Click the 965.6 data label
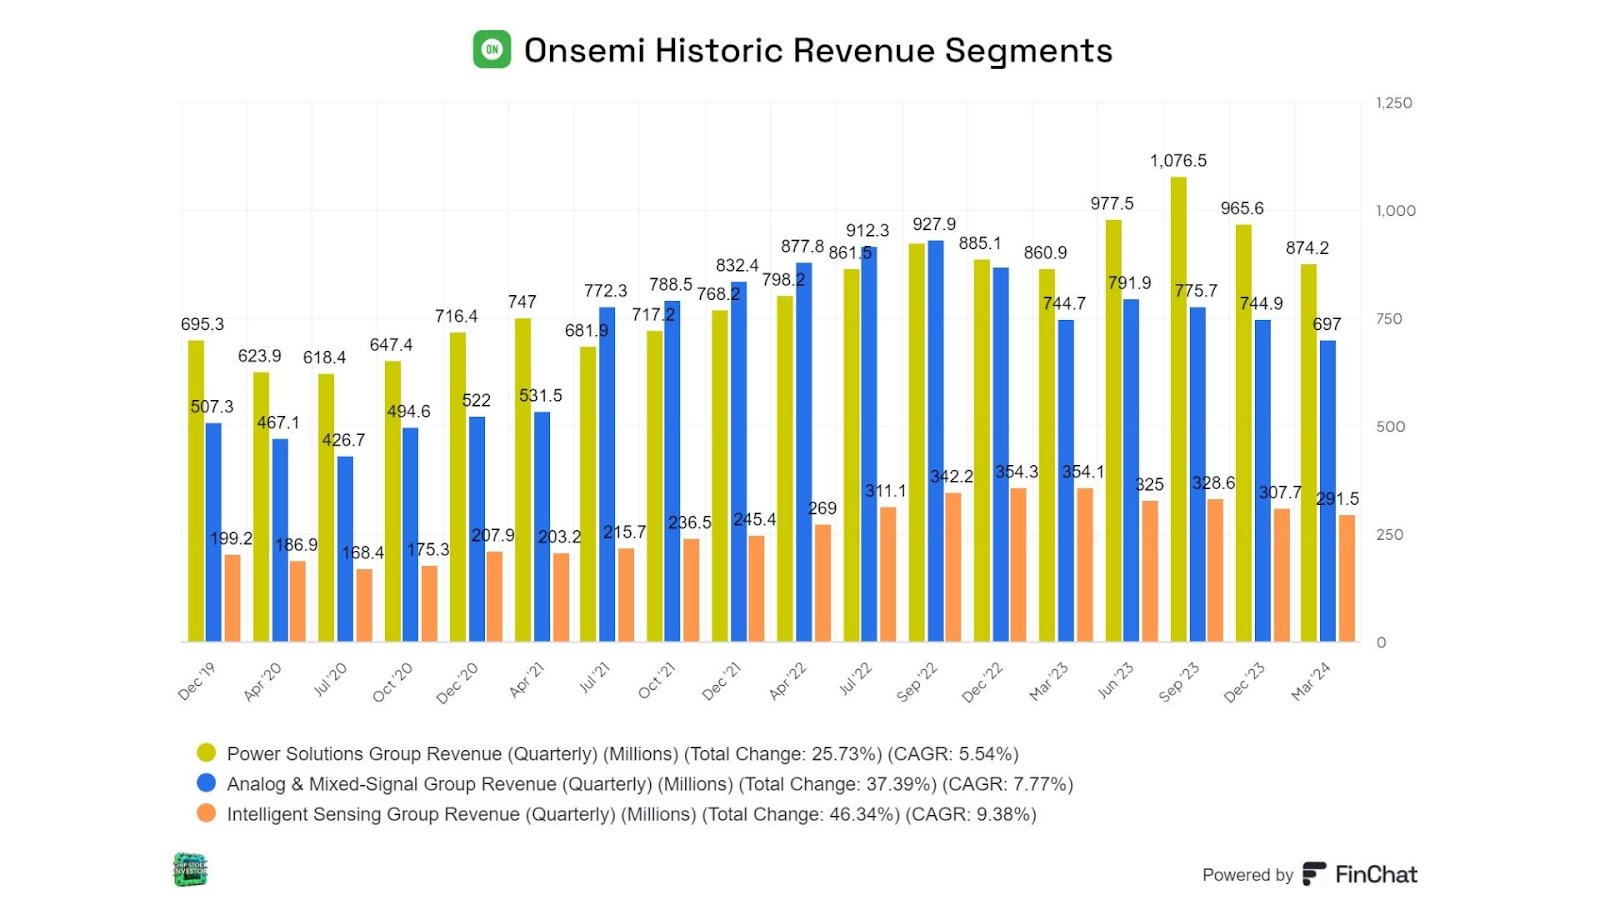Image resolution: width=1600 pixels, height=900 pixels. pos(1242,209)
